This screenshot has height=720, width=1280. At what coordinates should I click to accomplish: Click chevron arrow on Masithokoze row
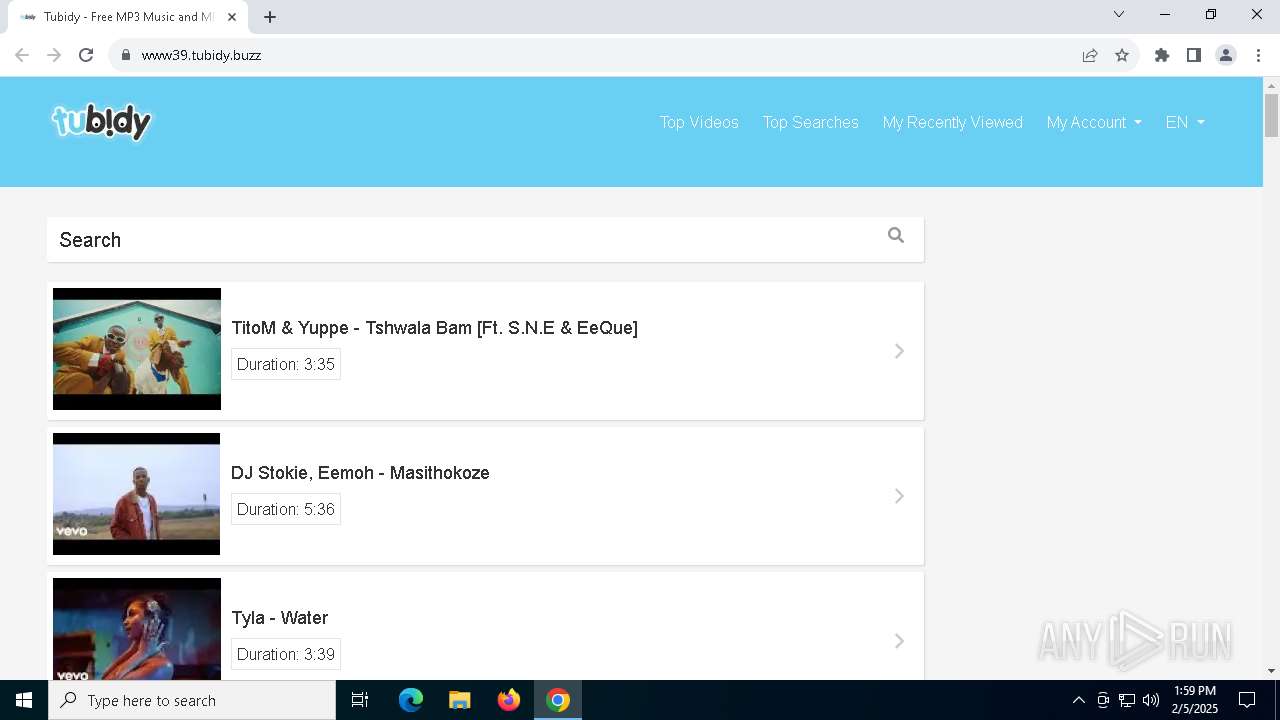(x=899, y=496)
